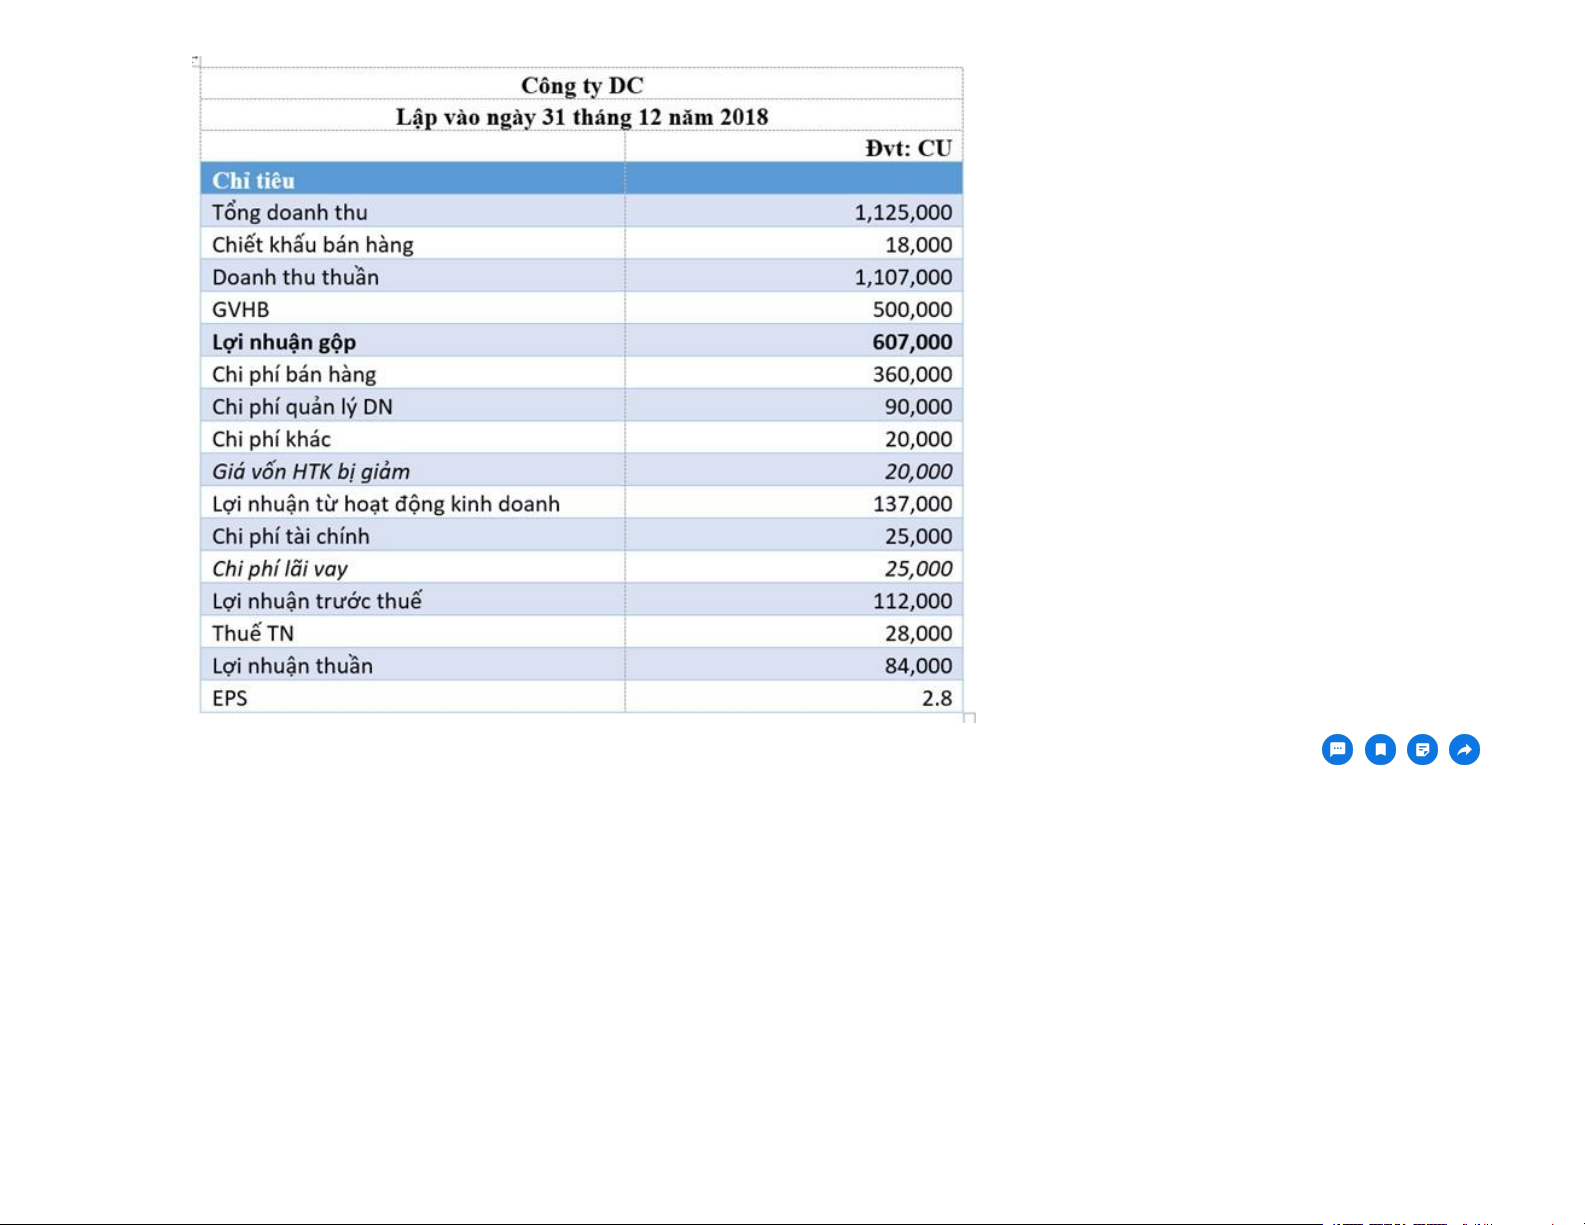This screenshot has width=1585, height=1225.
Task: Click the 'Chi phí quản lý DN' label
Action: click(x=302, y=407)
